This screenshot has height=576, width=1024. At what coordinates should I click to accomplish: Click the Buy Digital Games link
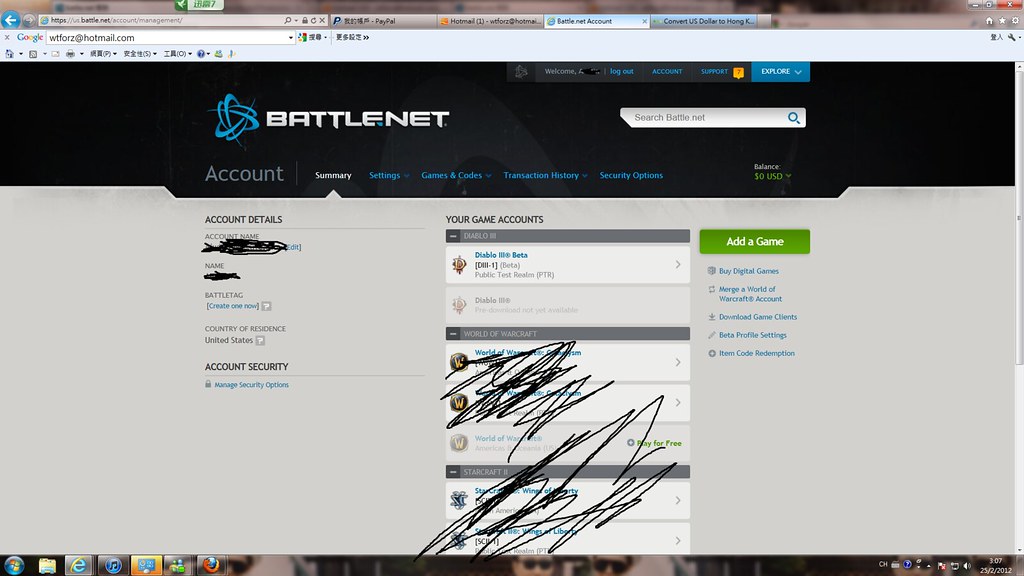748,271
